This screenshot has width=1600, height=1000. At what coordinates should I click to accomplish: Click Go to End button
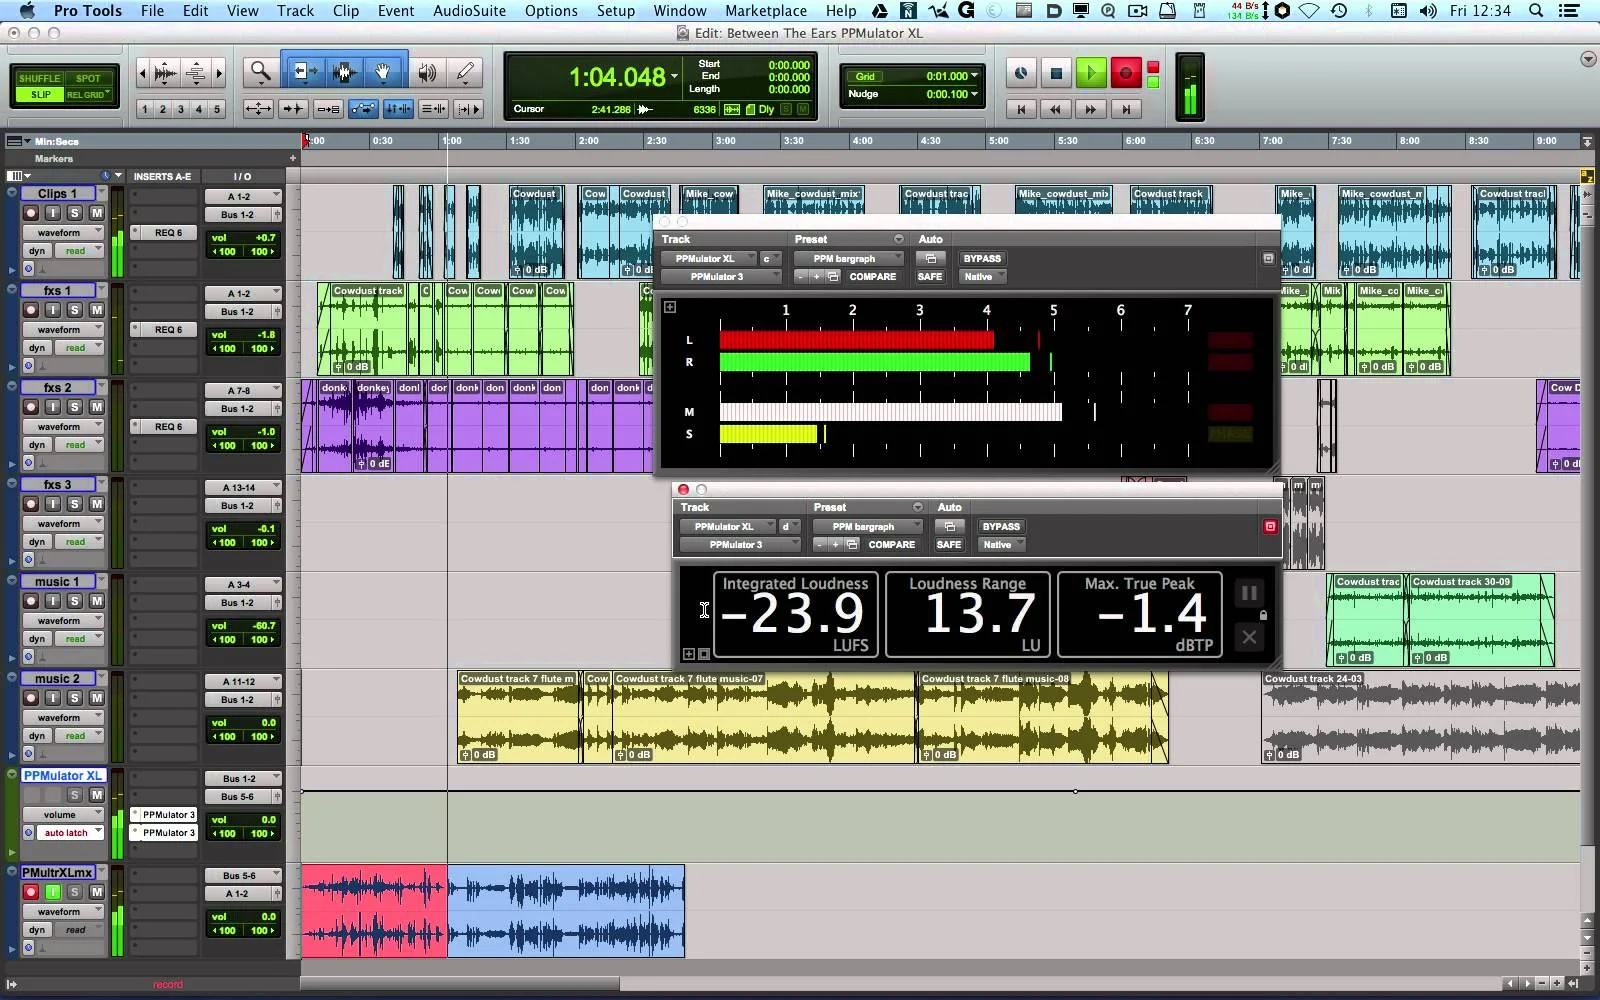(x=1126, y=109)
